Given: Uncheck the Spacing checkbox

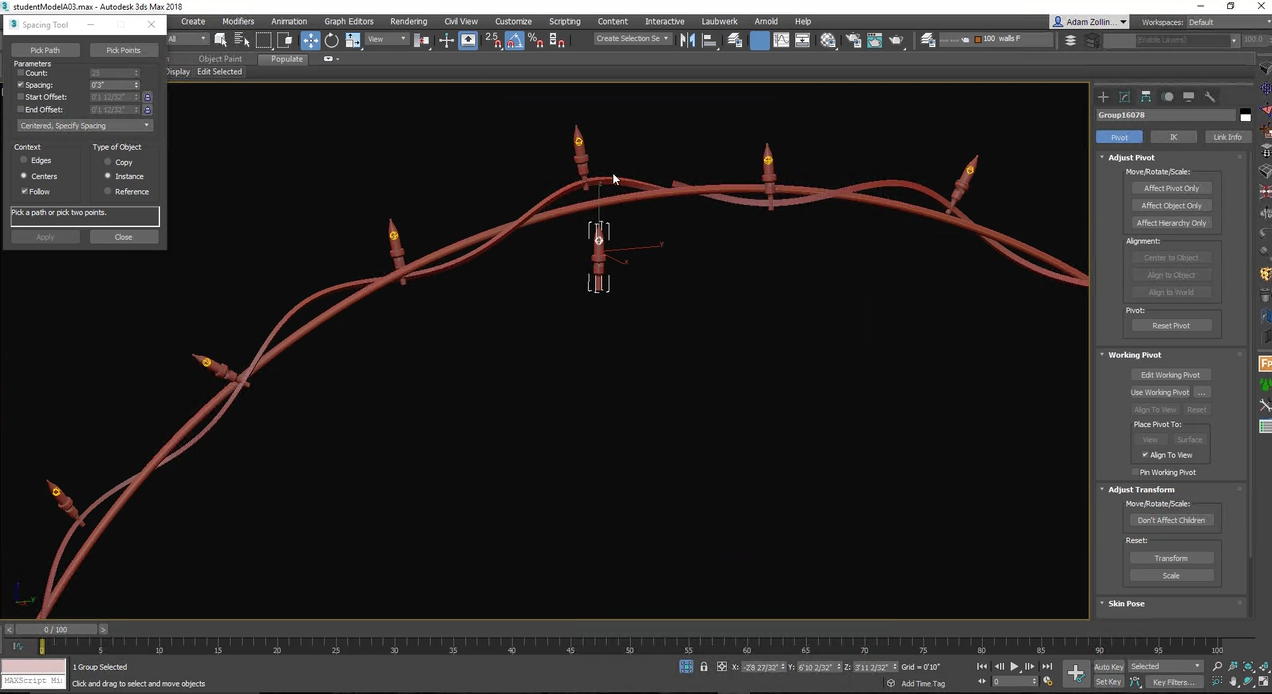Looking at the screenshot, I should [x=21, y=85].
